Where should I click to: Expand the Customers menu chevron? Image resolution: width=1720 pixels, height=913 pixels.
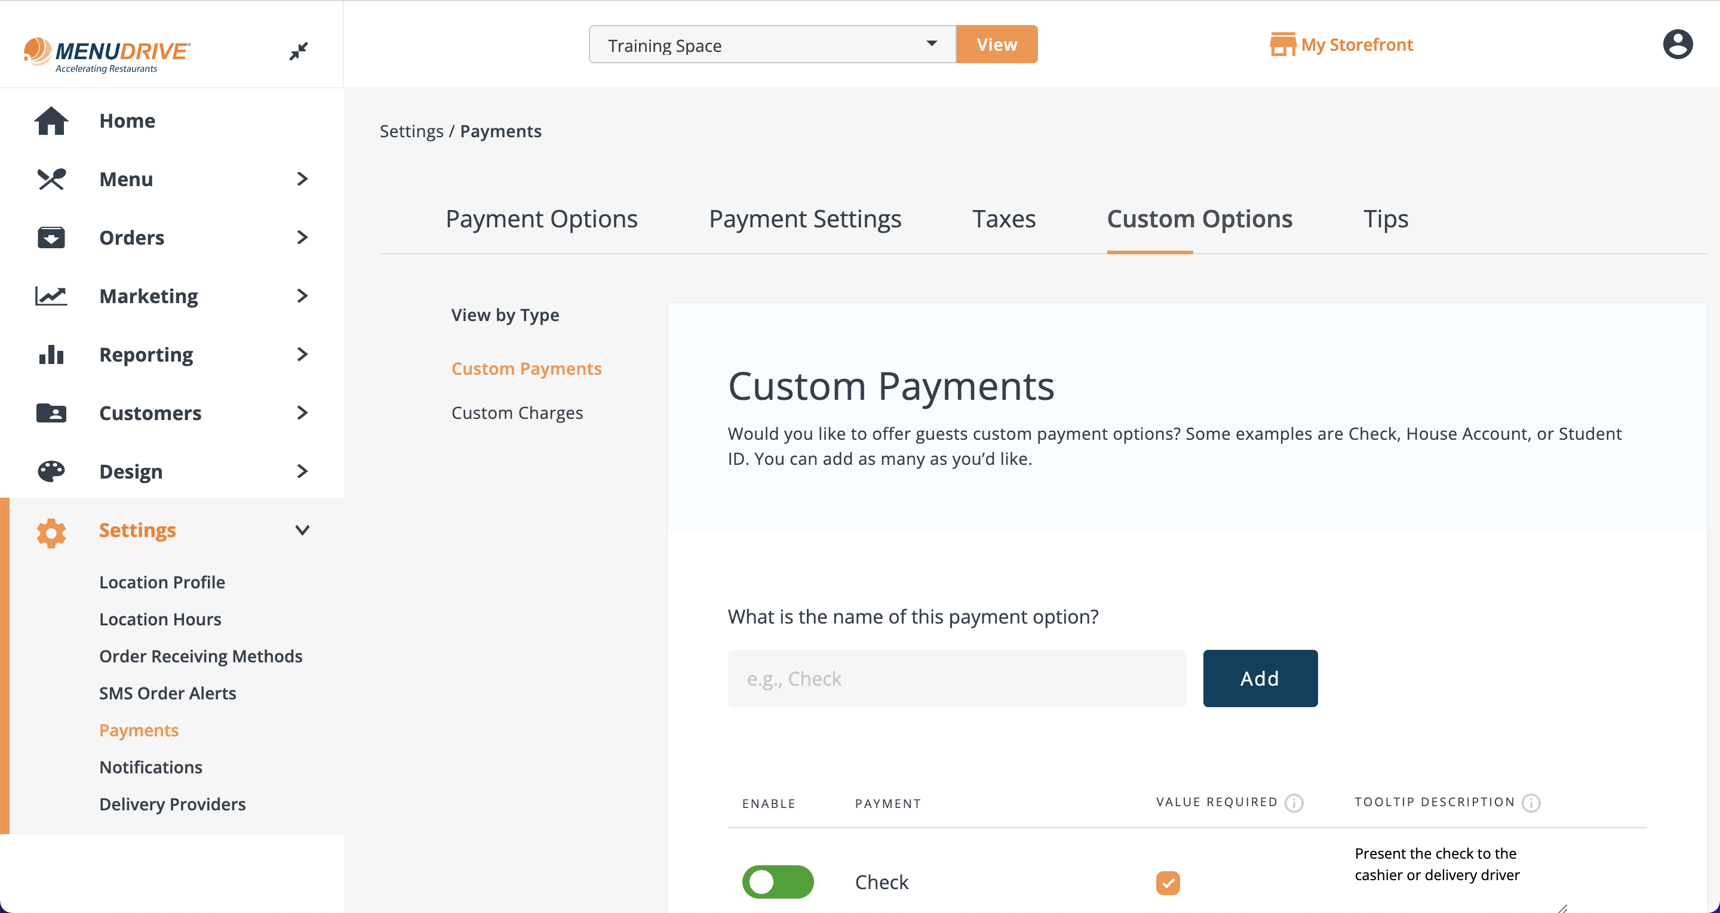pos(302,412)
